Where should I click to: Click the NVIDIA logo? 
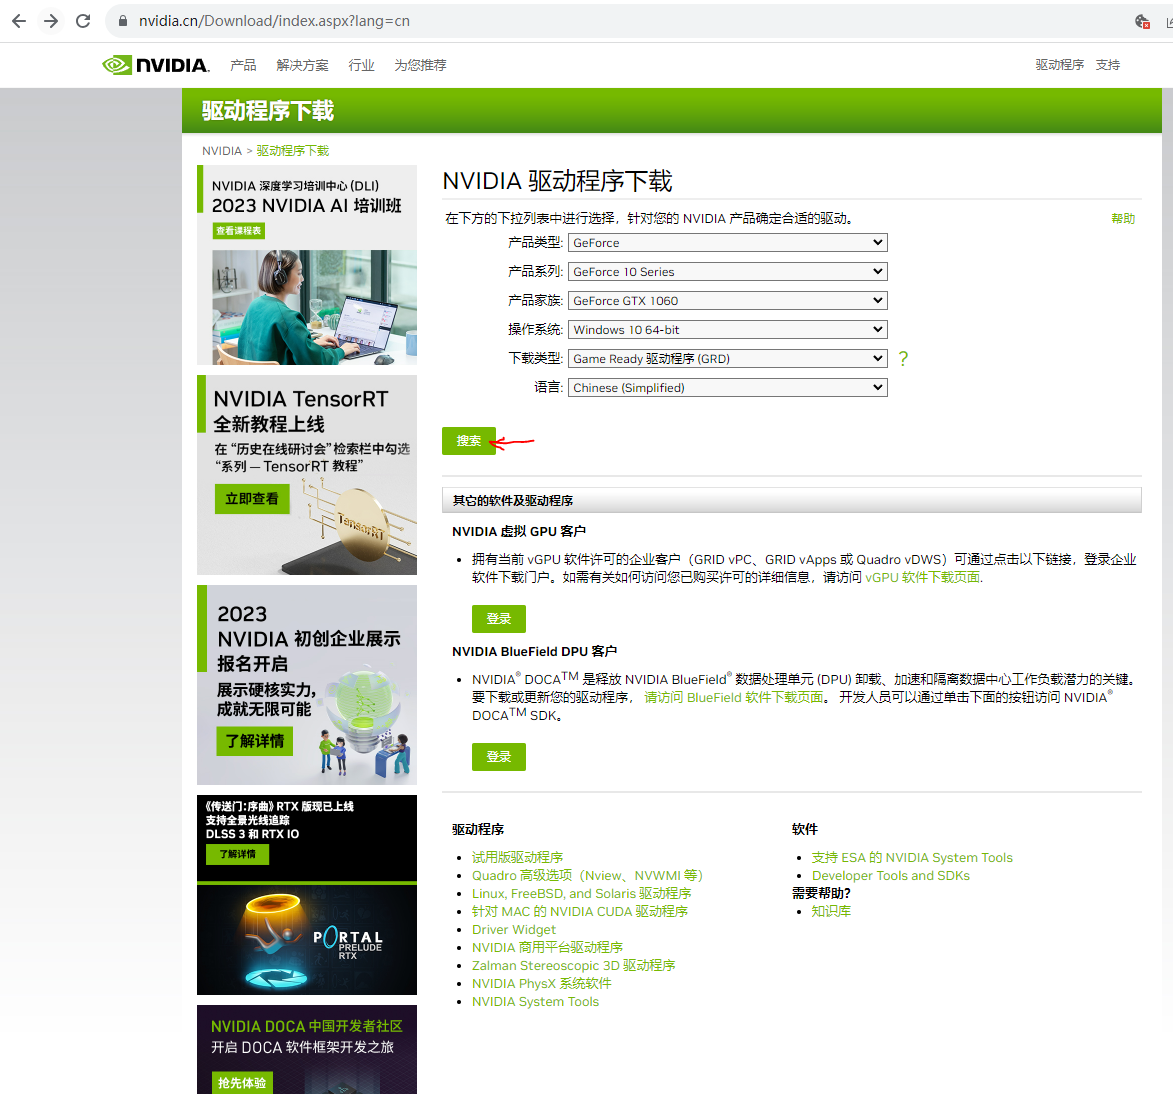click(x=156, y=65)
